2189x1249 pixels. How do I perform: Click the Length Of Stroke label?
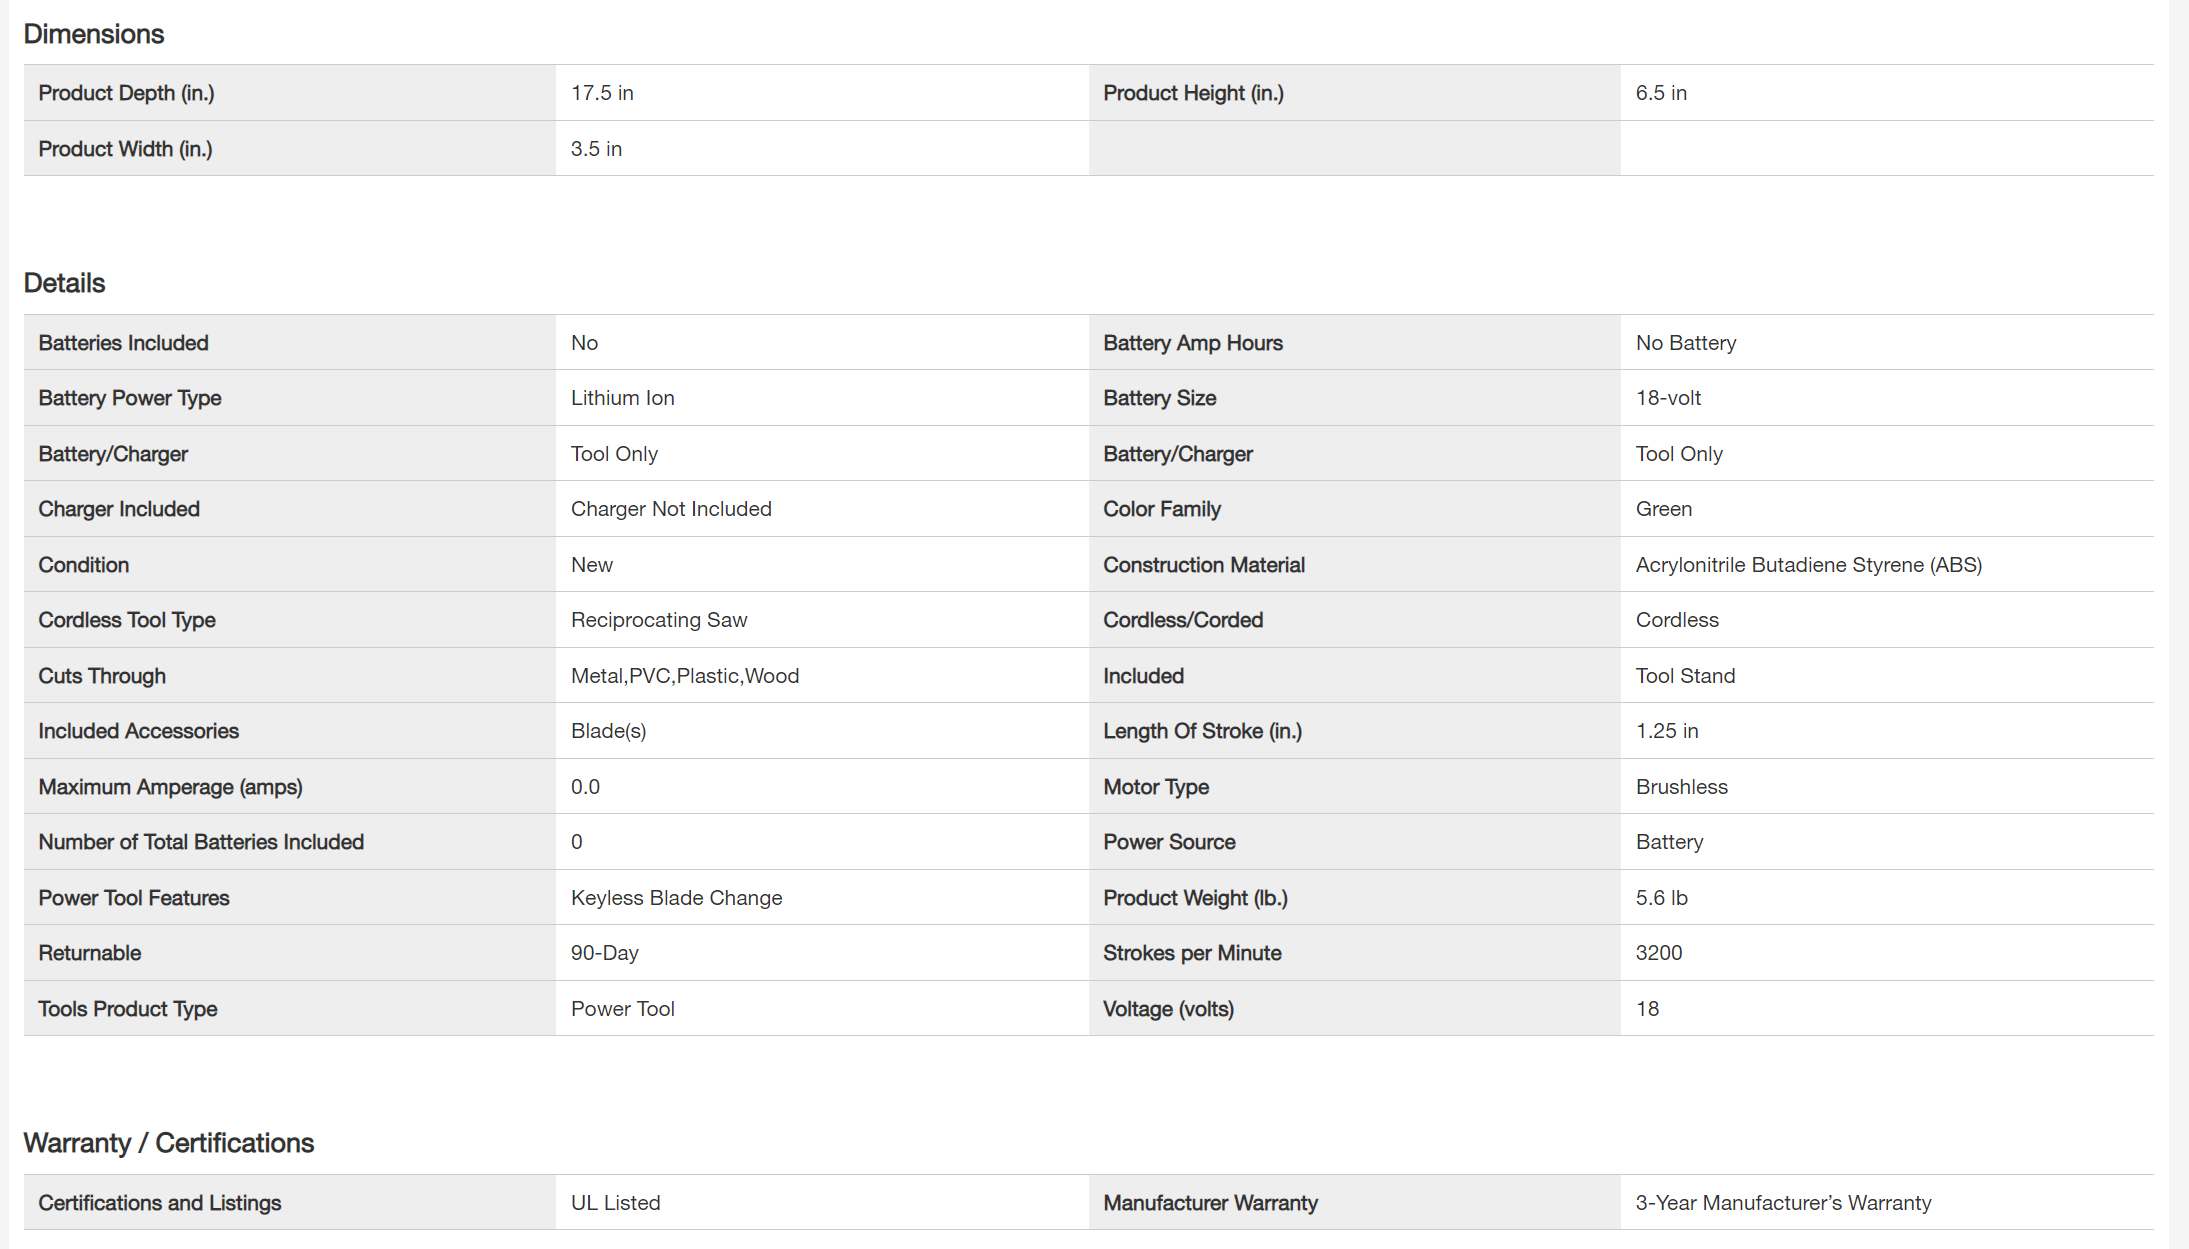pos(1202,731)
